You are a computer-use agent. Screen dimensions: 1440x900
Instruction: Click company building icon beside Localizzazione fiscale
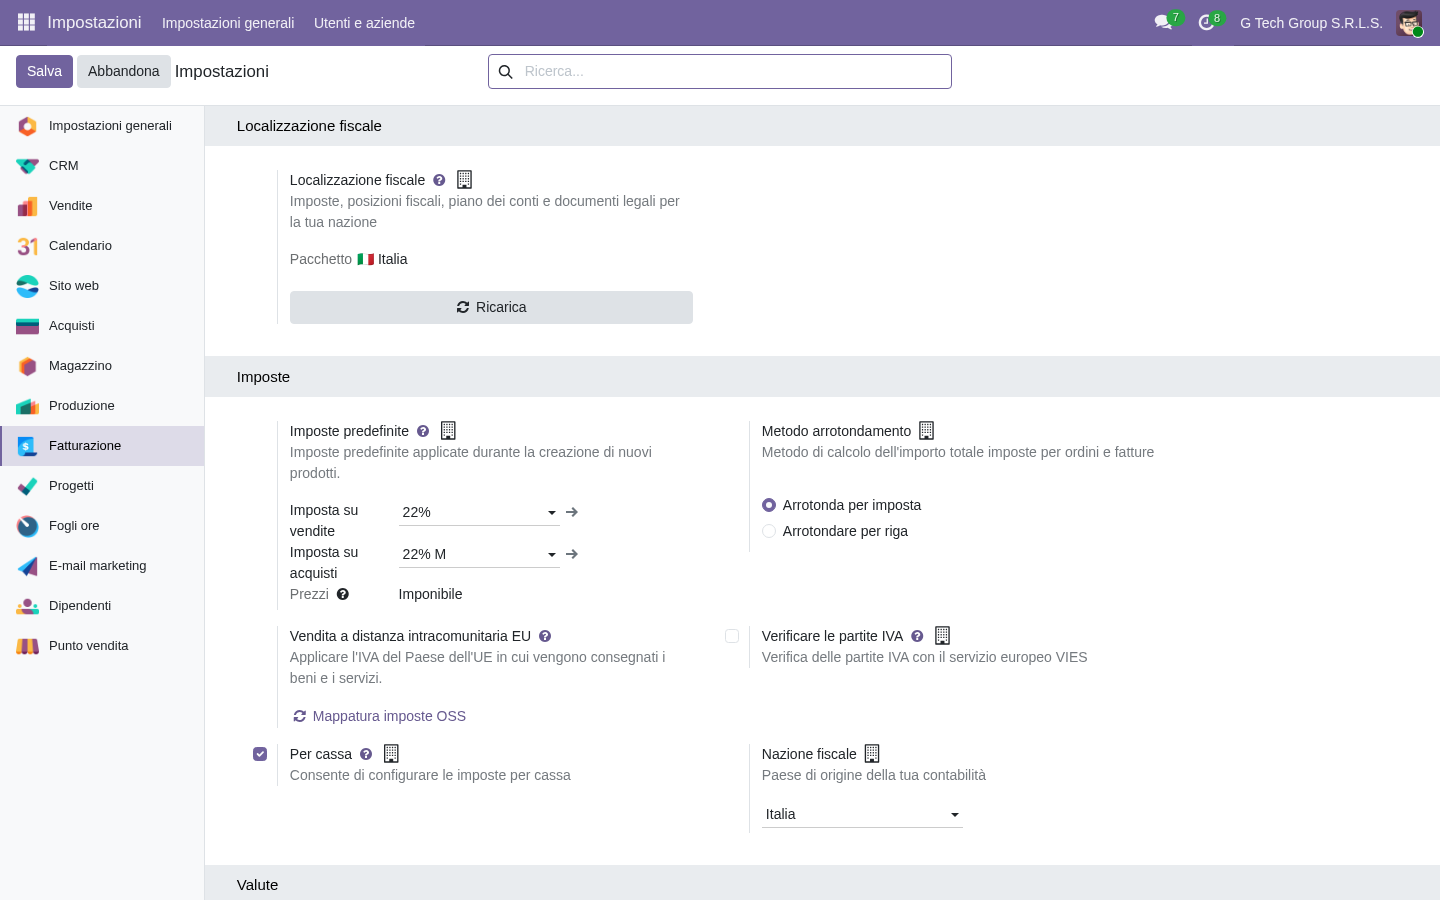tap(464, 180)
